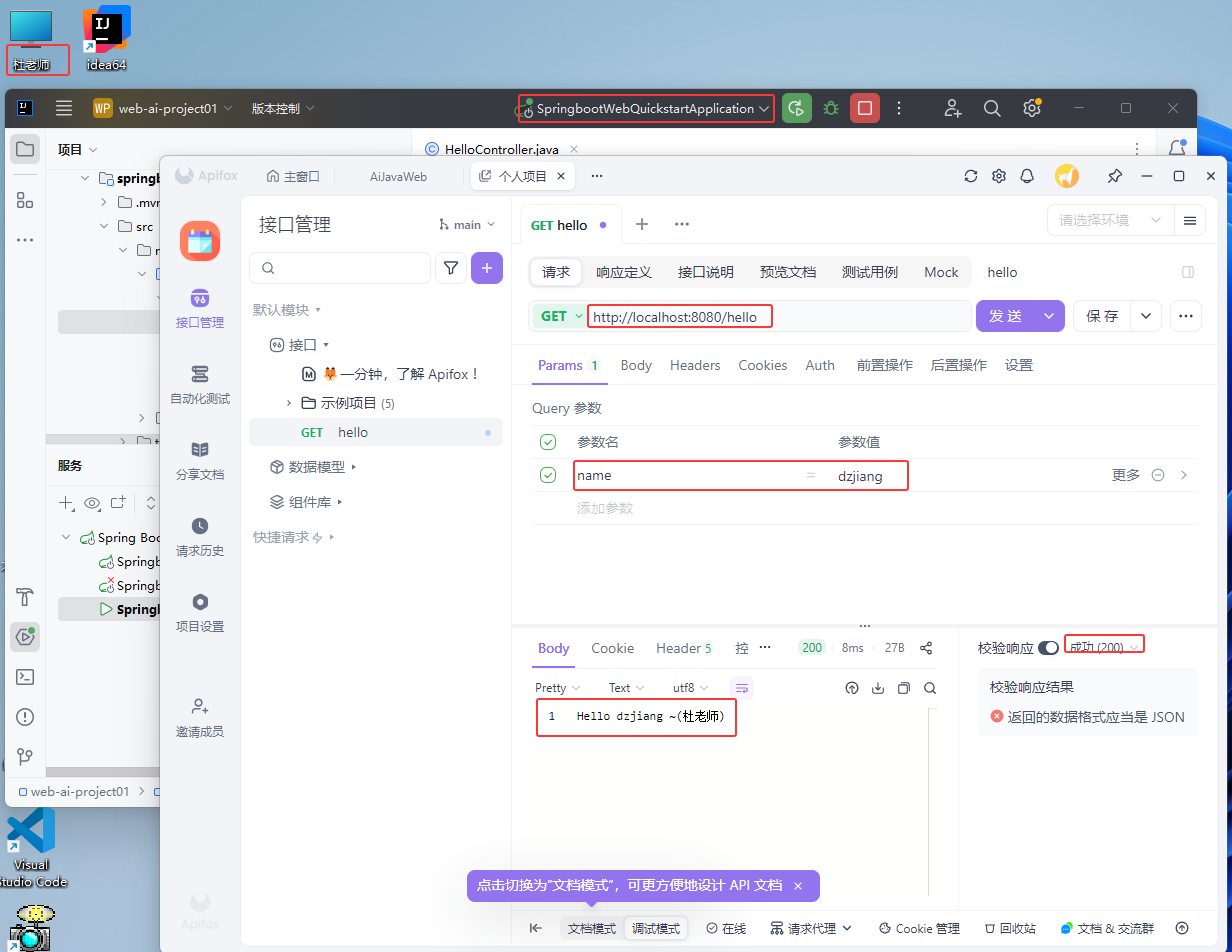The image size is (1232, 952).
Task: Click the Apifox notification bell icon
Action: click(x=1026, y=176)
